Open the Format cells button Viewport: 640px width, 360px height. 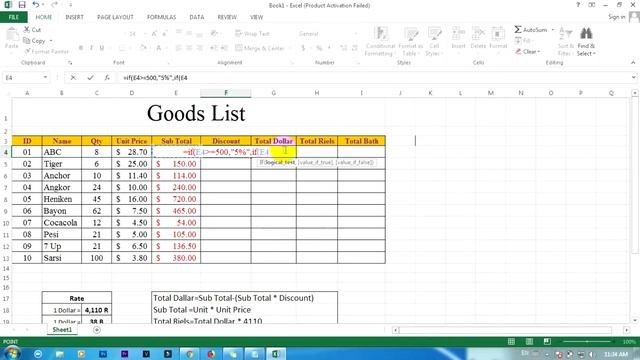[498, 38]
